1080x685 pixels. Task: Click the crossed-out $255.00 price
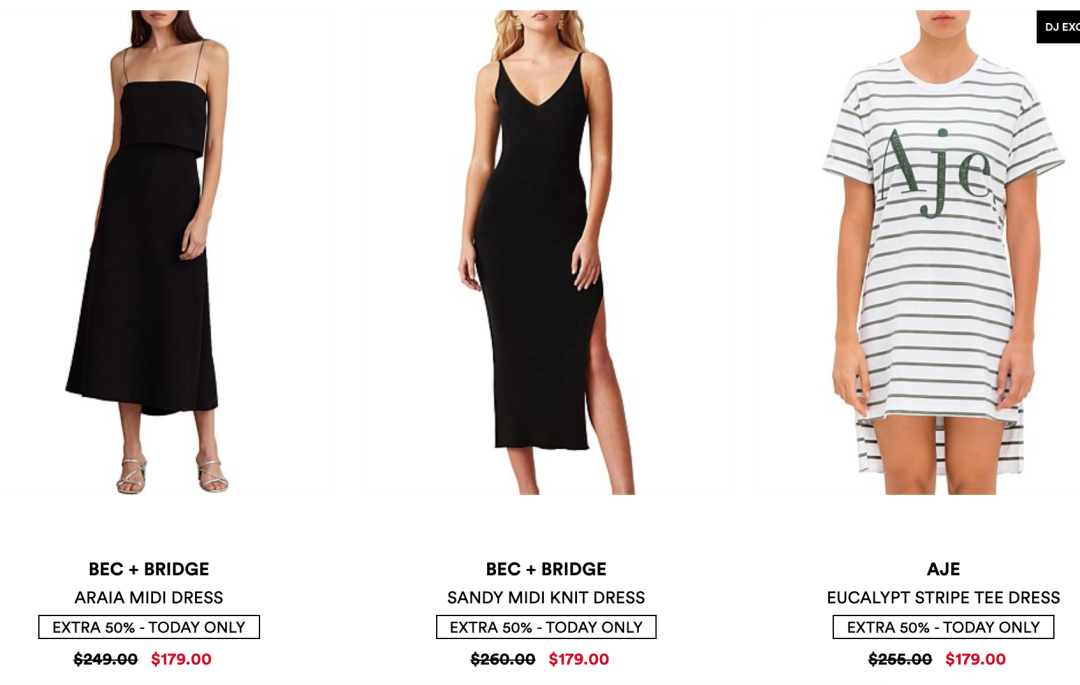pos(900,660)
